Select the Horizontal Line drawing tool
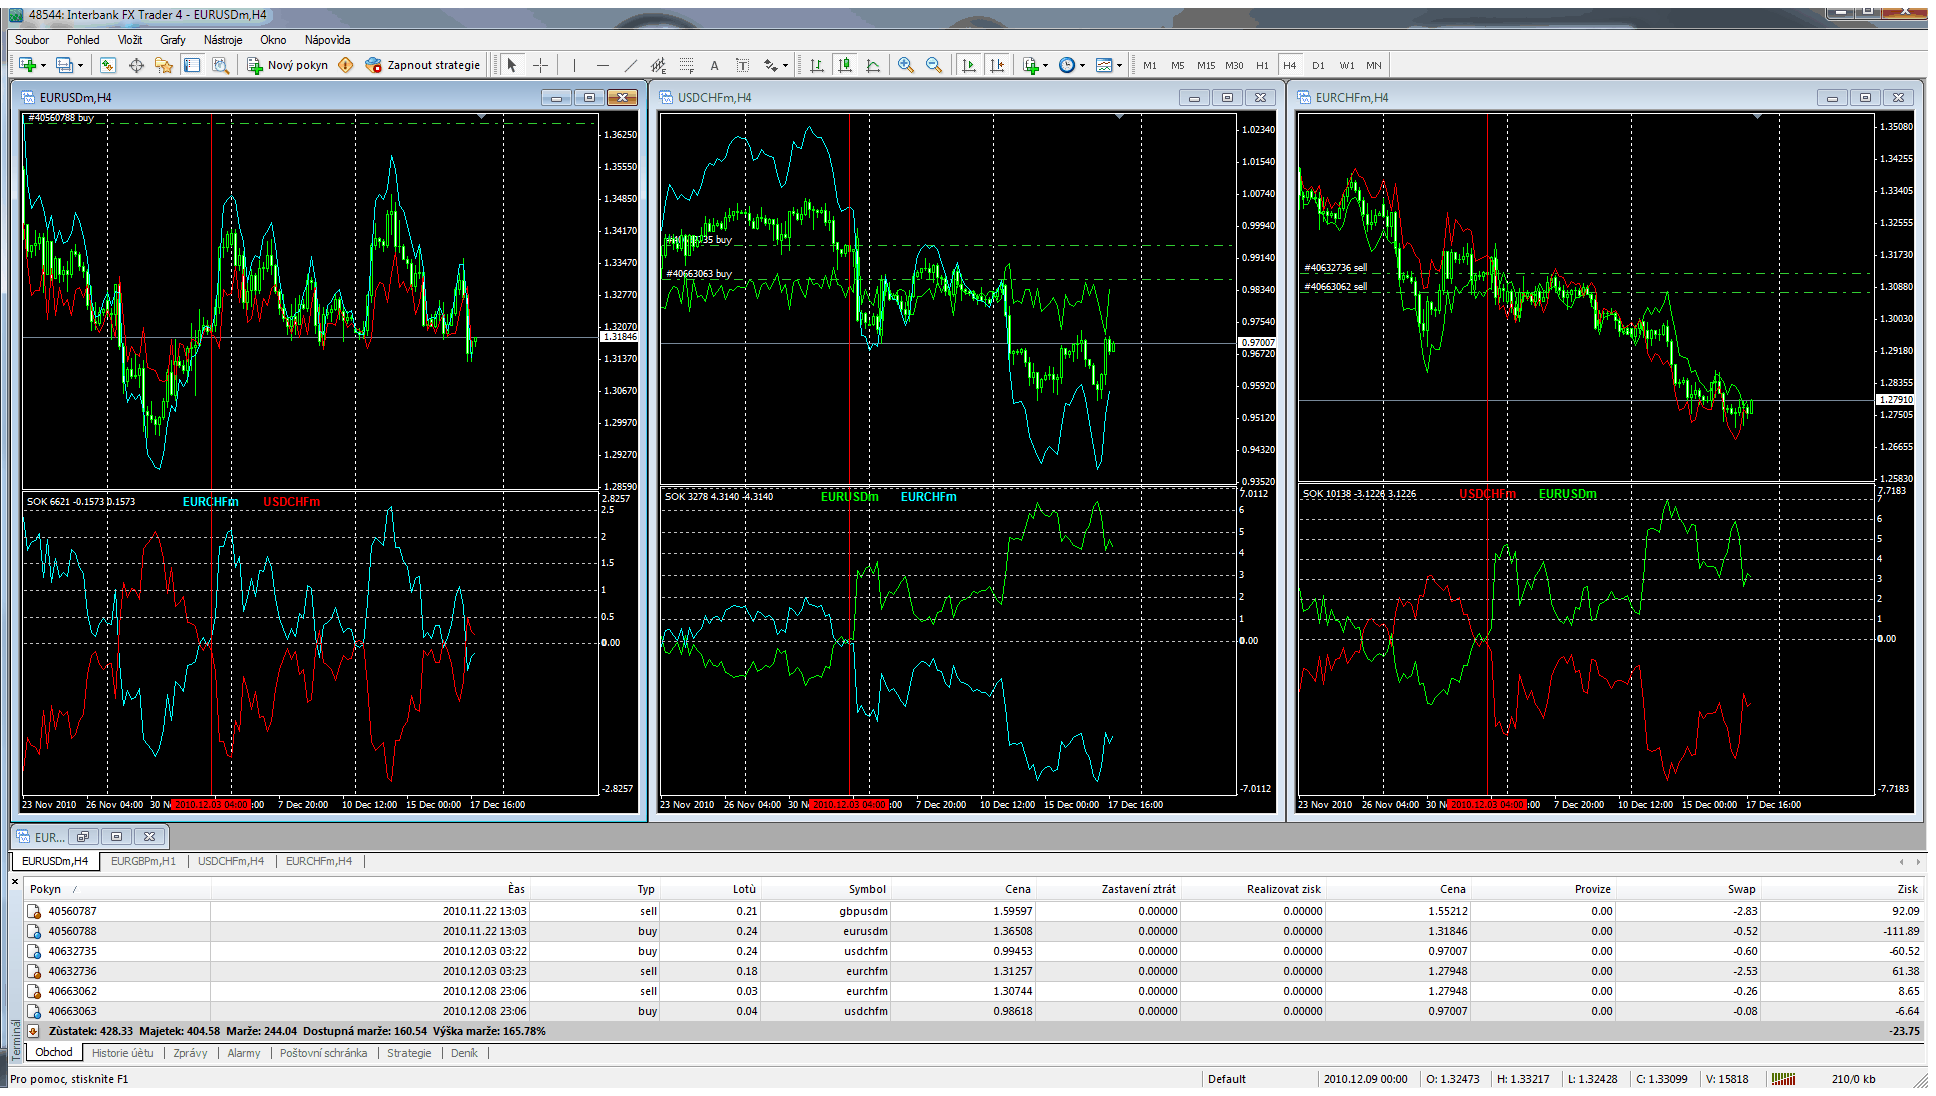 (602, 65)
